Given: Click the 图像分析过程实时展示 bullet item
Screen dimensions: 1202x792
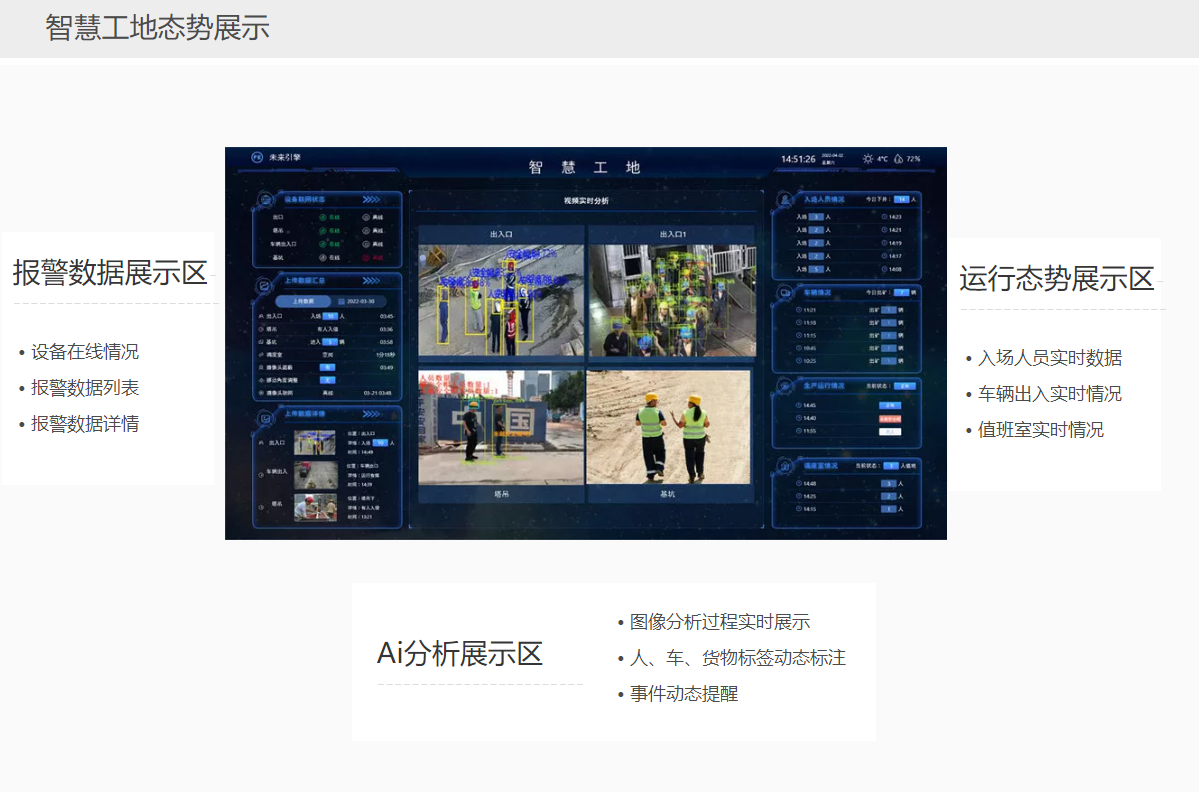Looking at the screenshot, I should pyautogui.click(x=720, y=622).
